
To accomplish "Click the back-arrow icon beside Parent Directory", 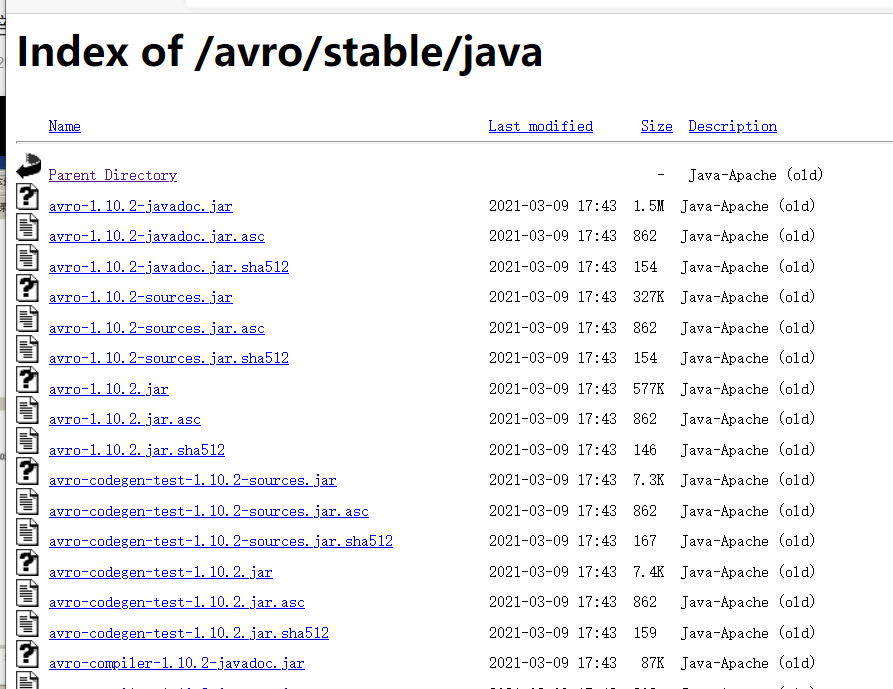I will point(28,166).
